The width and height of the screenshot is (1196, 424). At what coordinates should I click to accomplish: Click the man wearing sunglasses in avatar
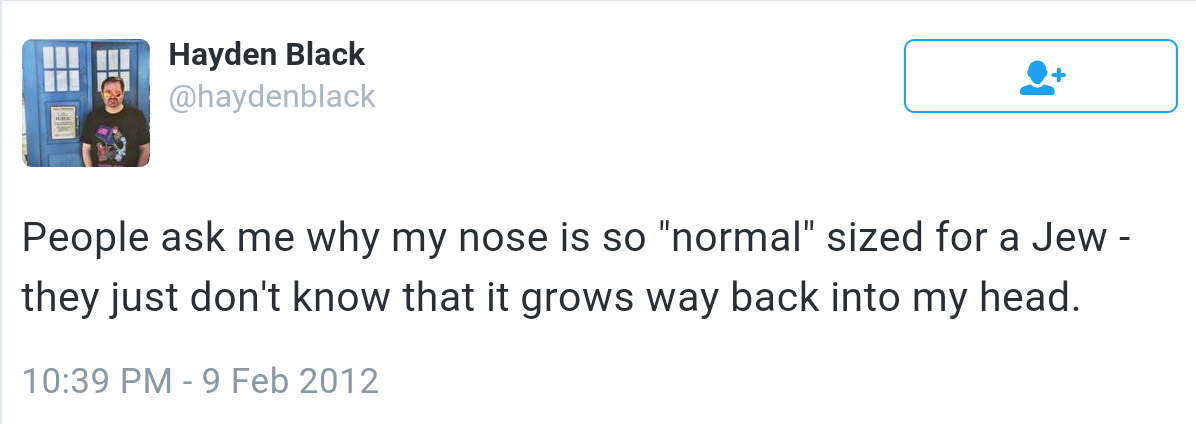point(115,120)
